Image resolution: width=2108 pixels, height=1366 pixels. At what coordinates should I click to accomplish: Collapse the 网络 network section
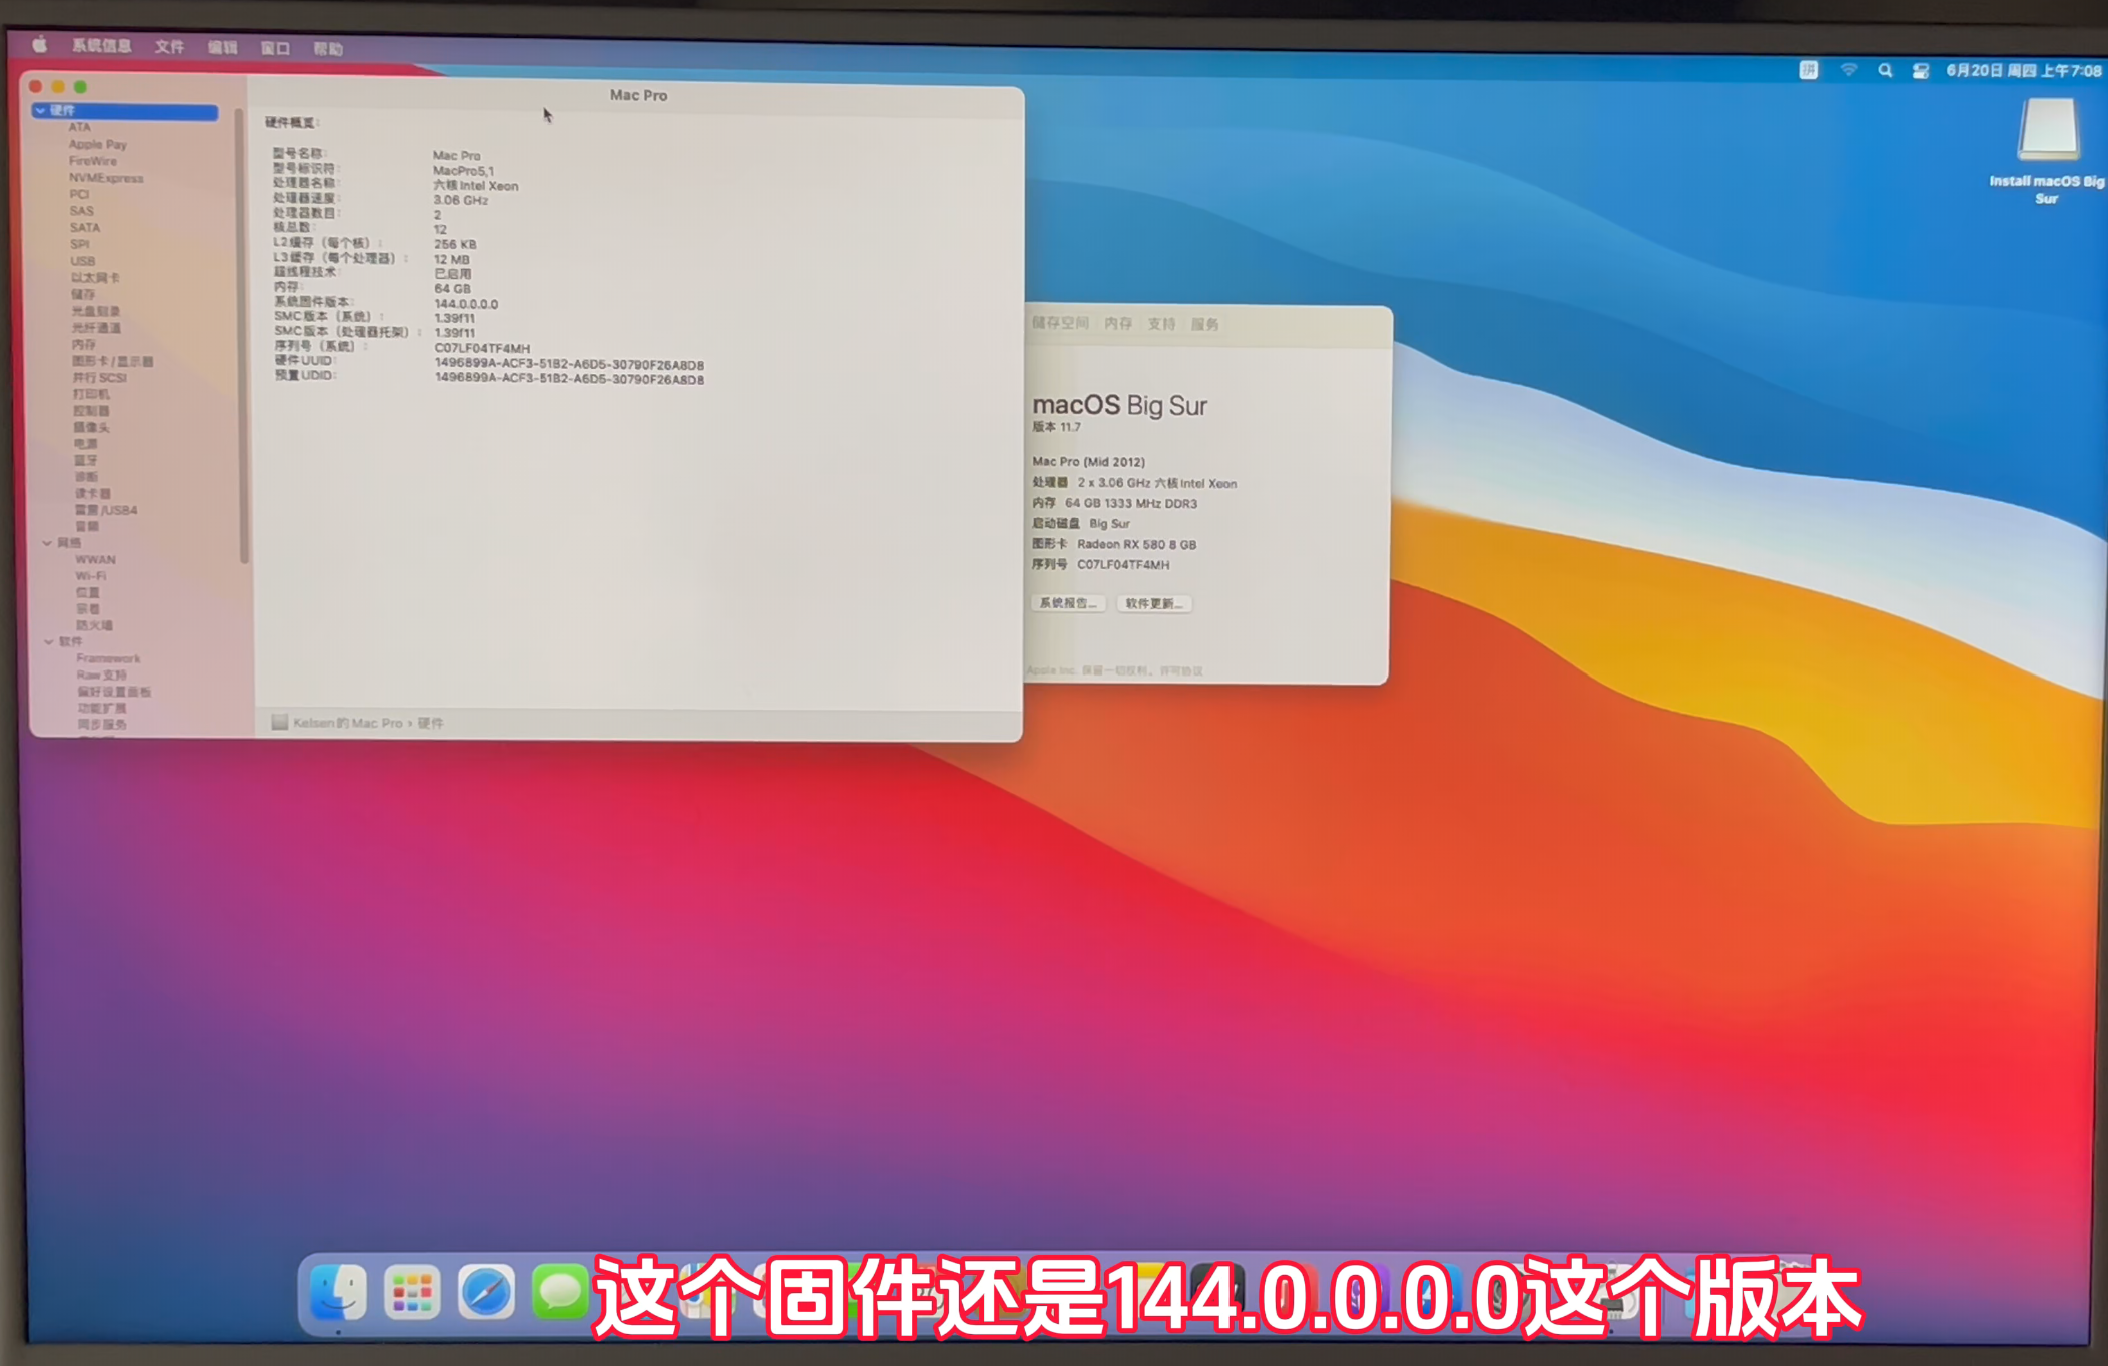click(47, 543)
